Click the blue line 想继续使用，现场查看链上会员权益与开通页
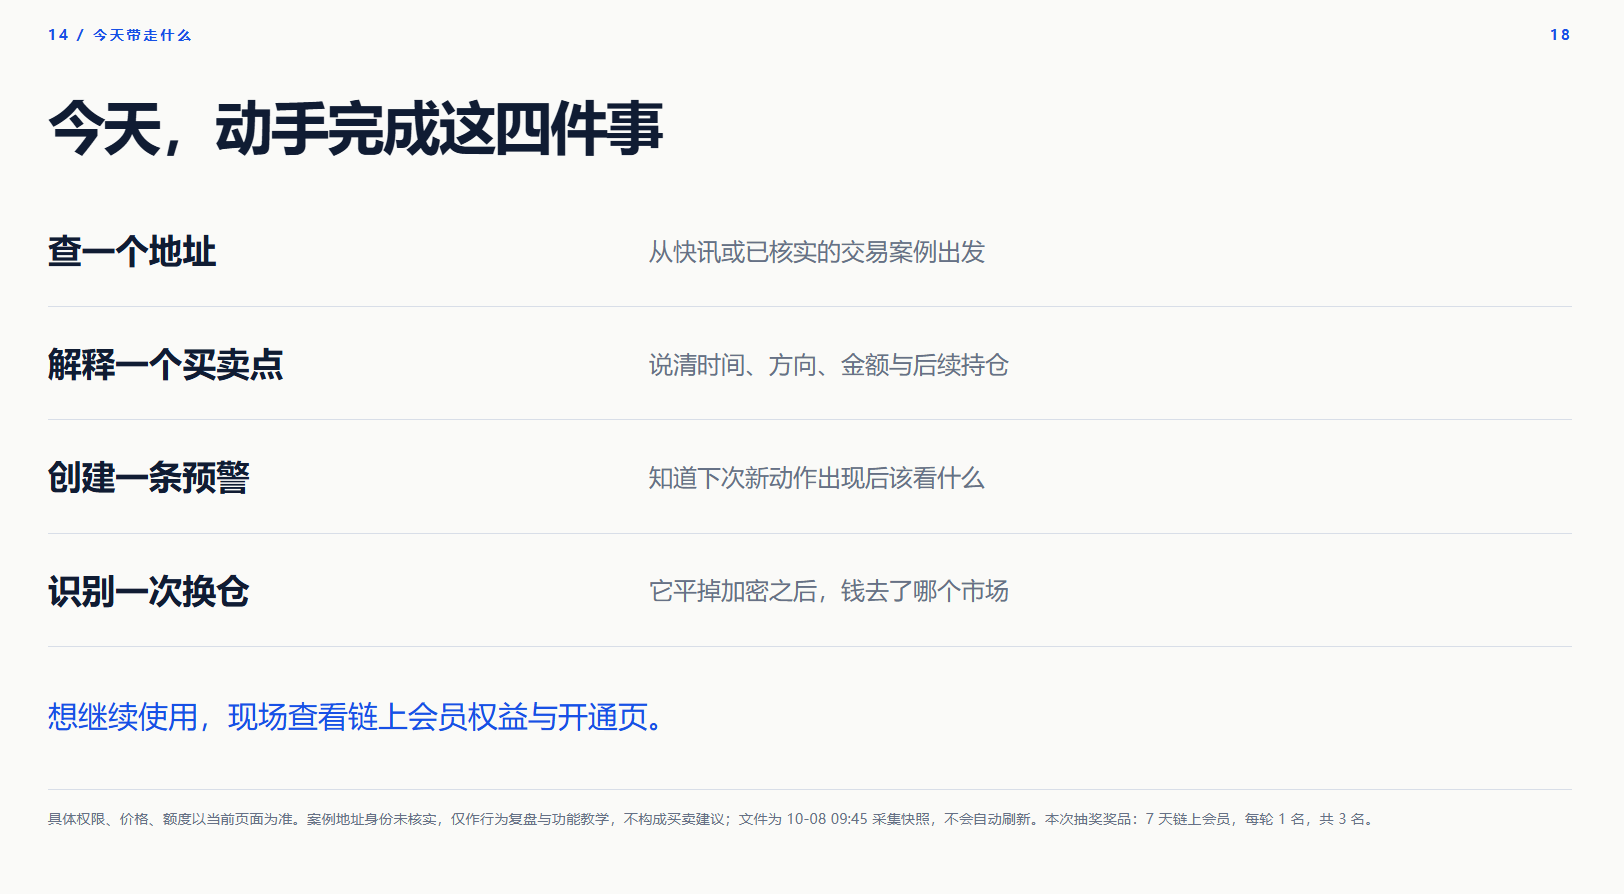The image size is (1624, 894). click(356, 717)
